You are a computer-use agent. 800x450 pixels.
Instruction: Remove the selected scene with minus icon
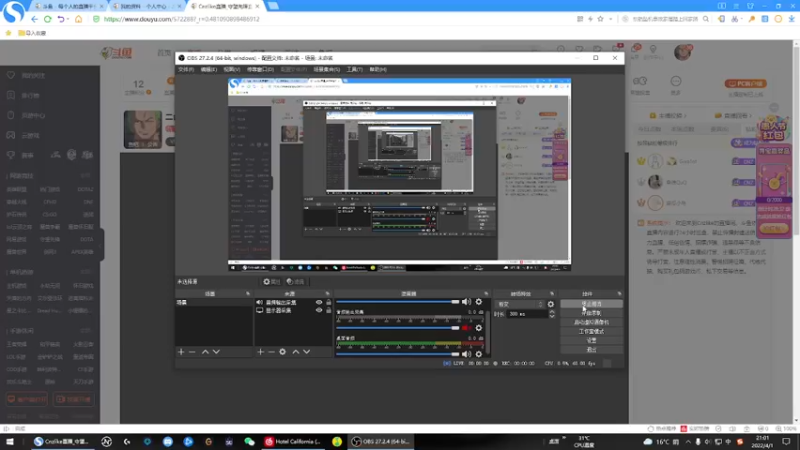[x=192, y=352]
